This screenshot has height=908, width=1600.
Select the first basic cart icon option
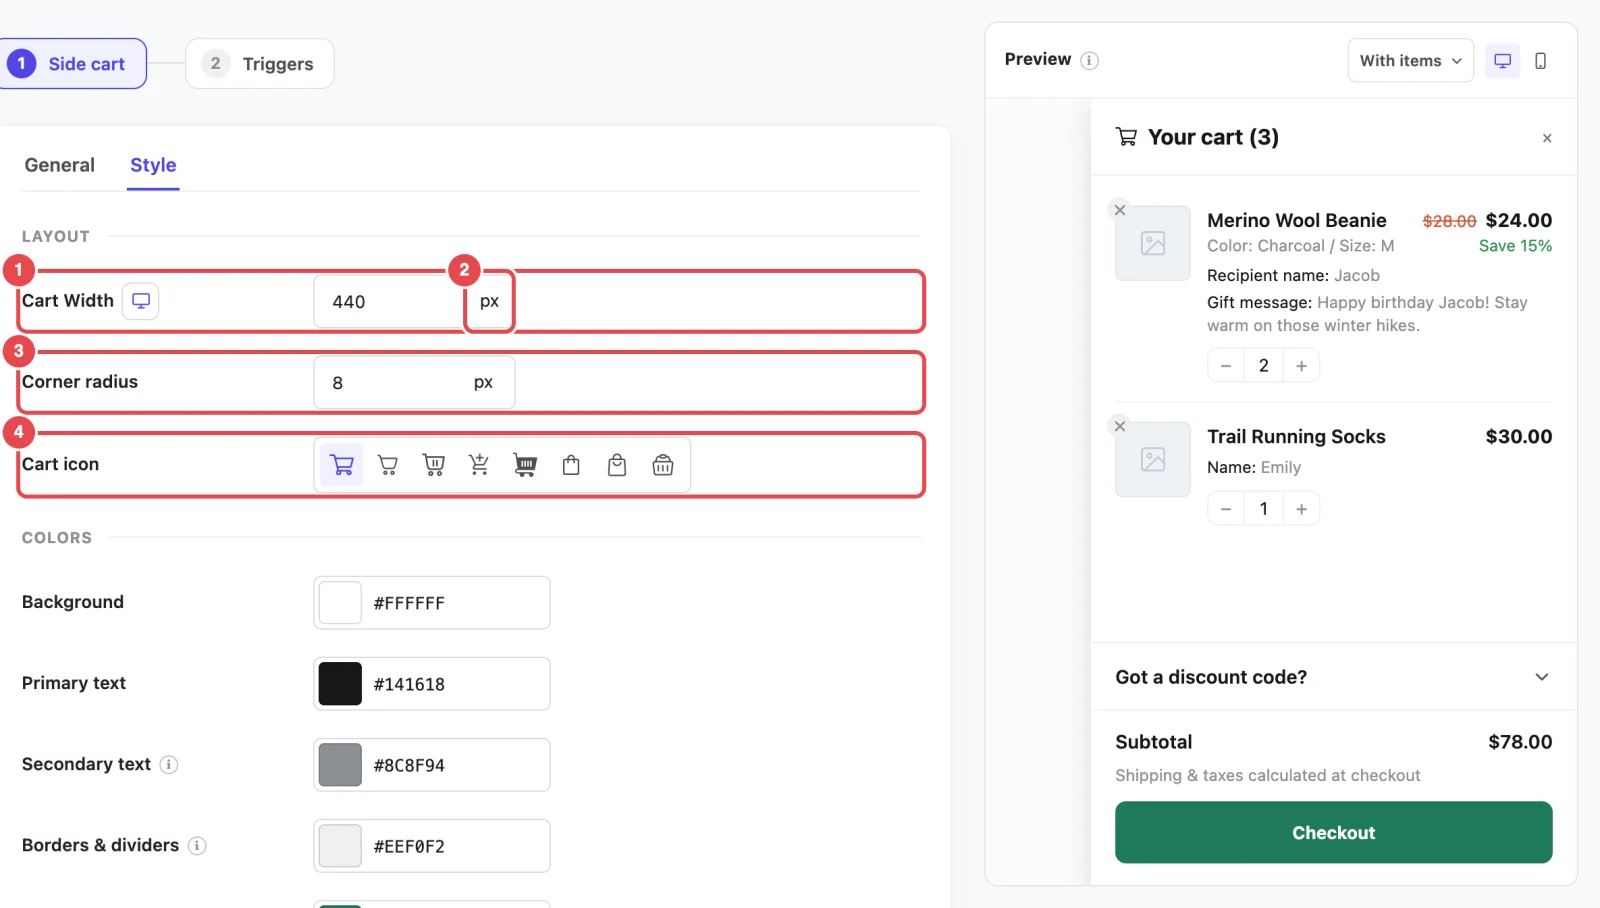point(342,465)
